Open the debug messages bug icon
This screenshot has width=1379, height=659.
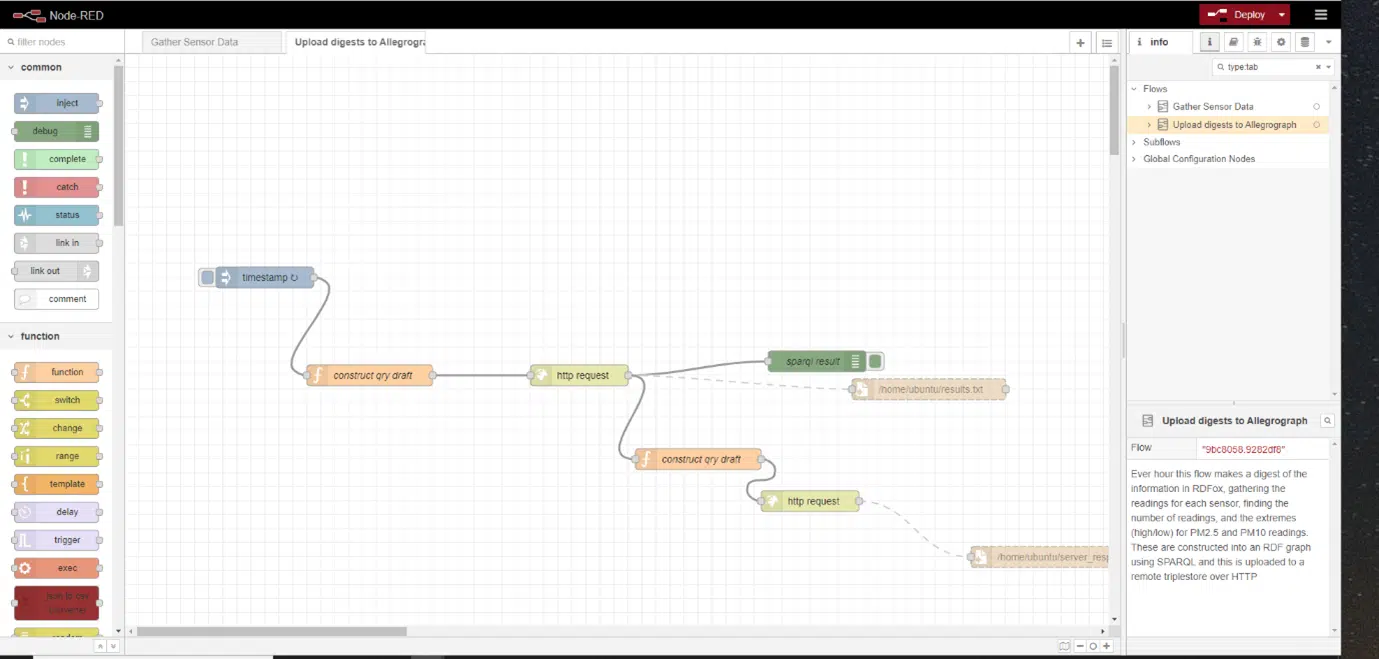[1257, 42]
